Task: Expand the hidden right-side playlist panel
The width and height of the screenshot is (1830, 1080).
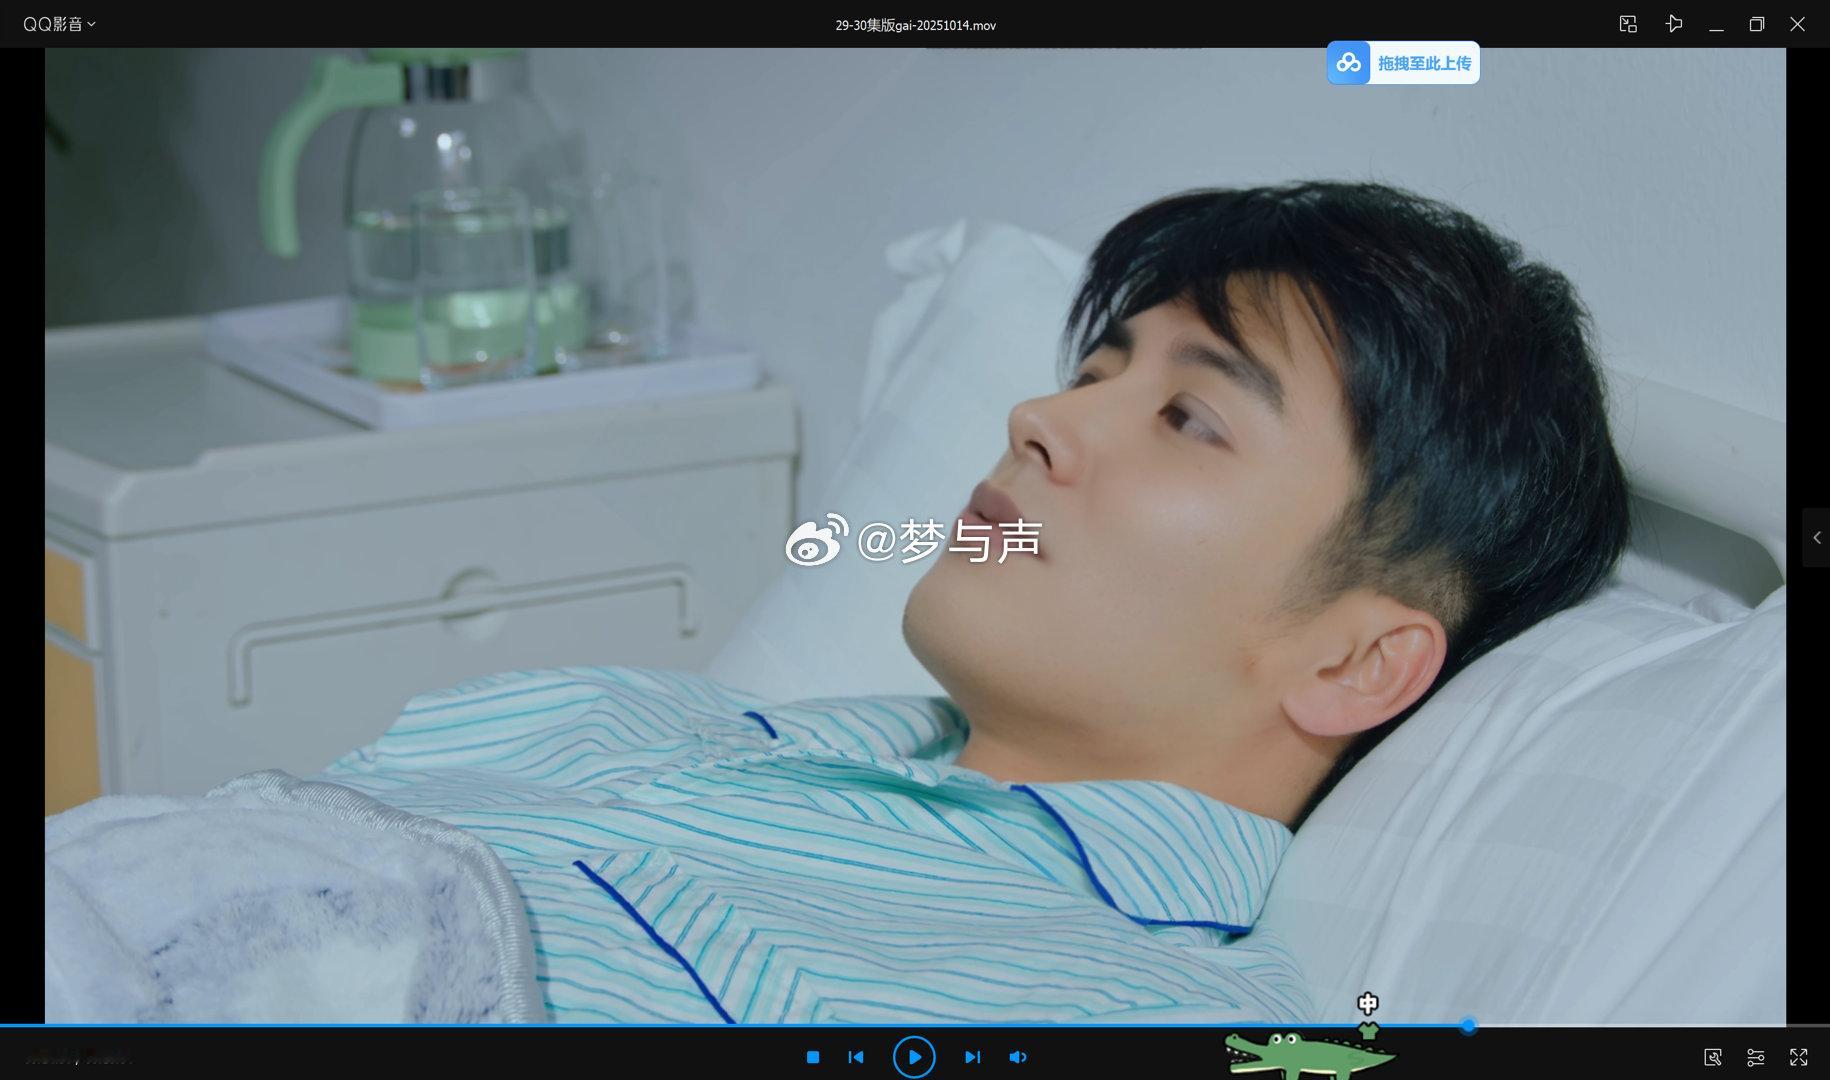Action: (1820, 538)
